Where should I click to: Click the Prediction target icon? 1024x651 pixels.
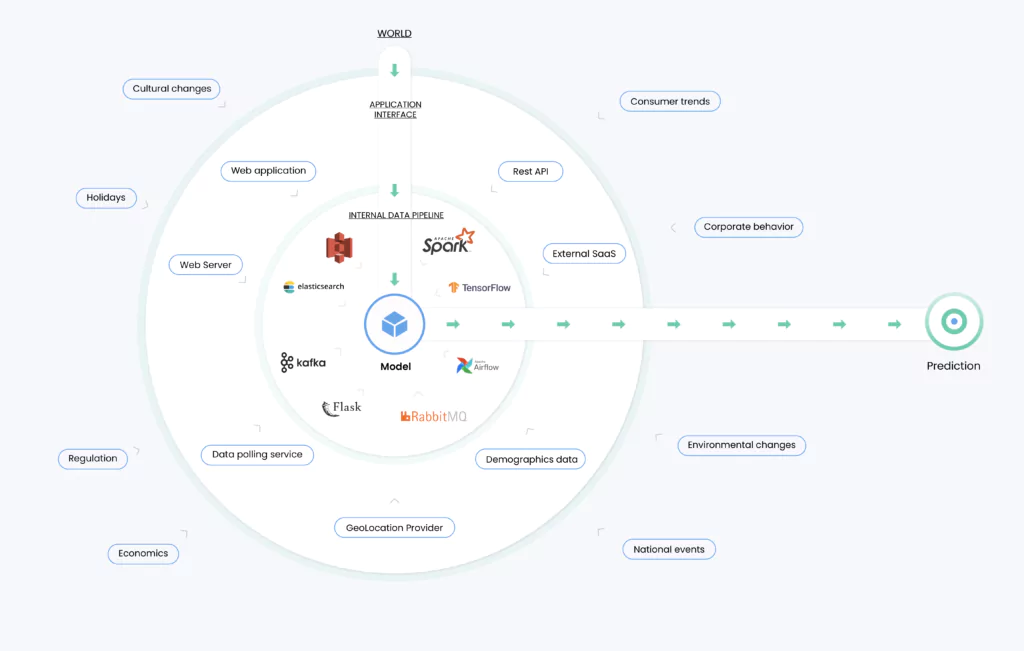click(954, 321)
